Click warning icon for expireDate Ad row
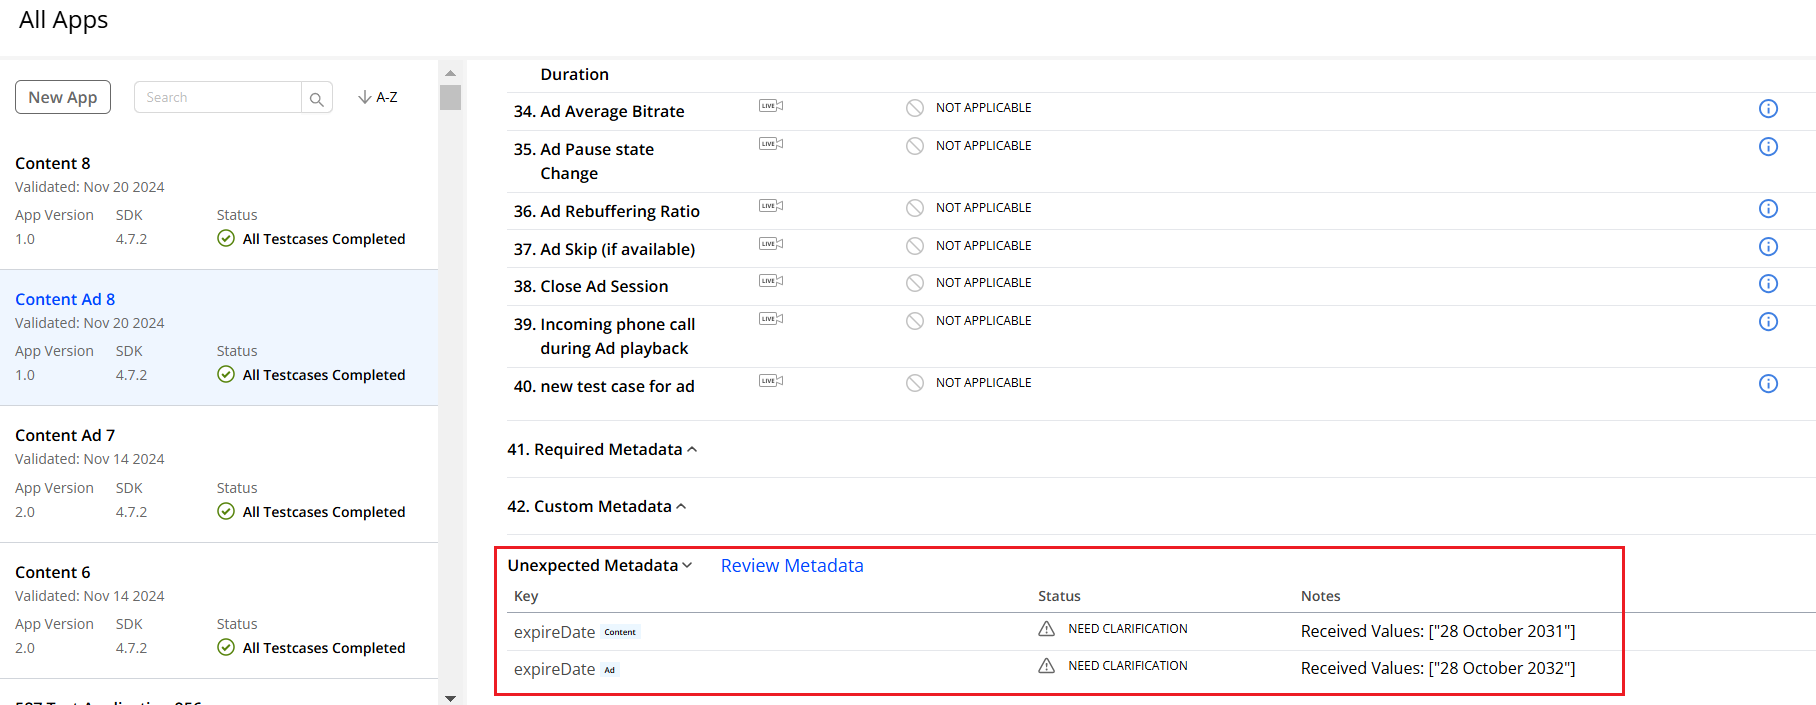This screenshot has width=1816, height=705. [x=1046, y=666]
